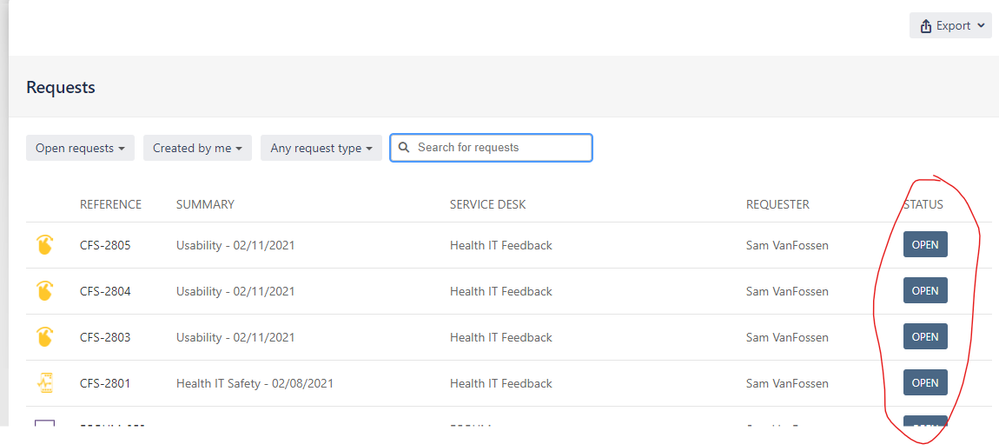The height and width of the screenshot is (445, 999).
Task: Open request reference CFS-2805
Action: (105, 246)
